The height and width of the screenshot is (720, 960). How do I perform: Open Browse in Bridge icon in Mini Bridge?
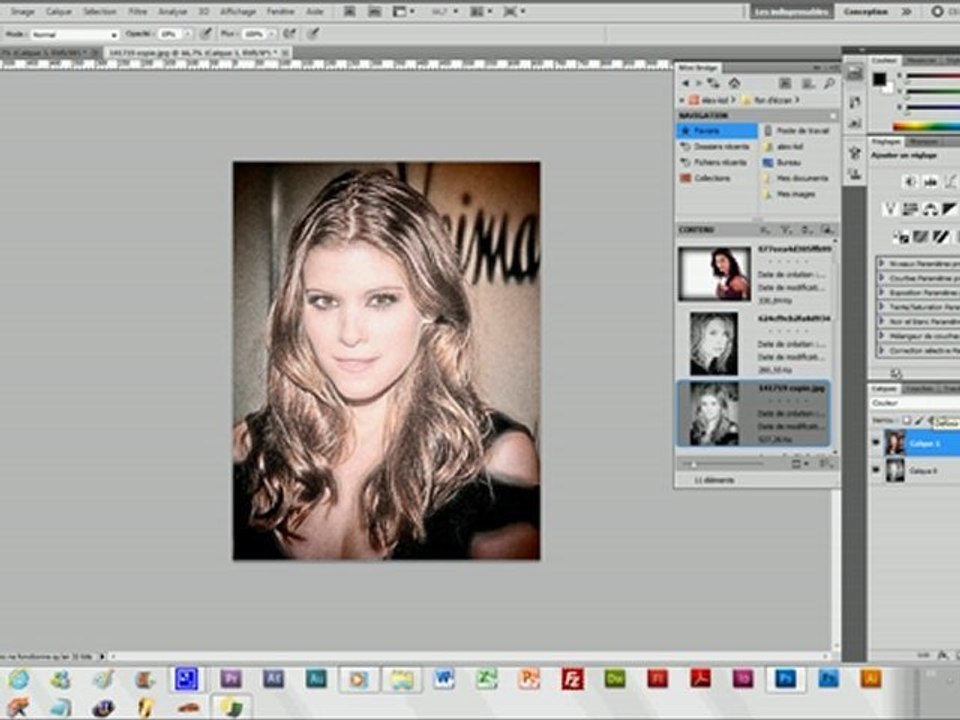[x=785, y=83]
